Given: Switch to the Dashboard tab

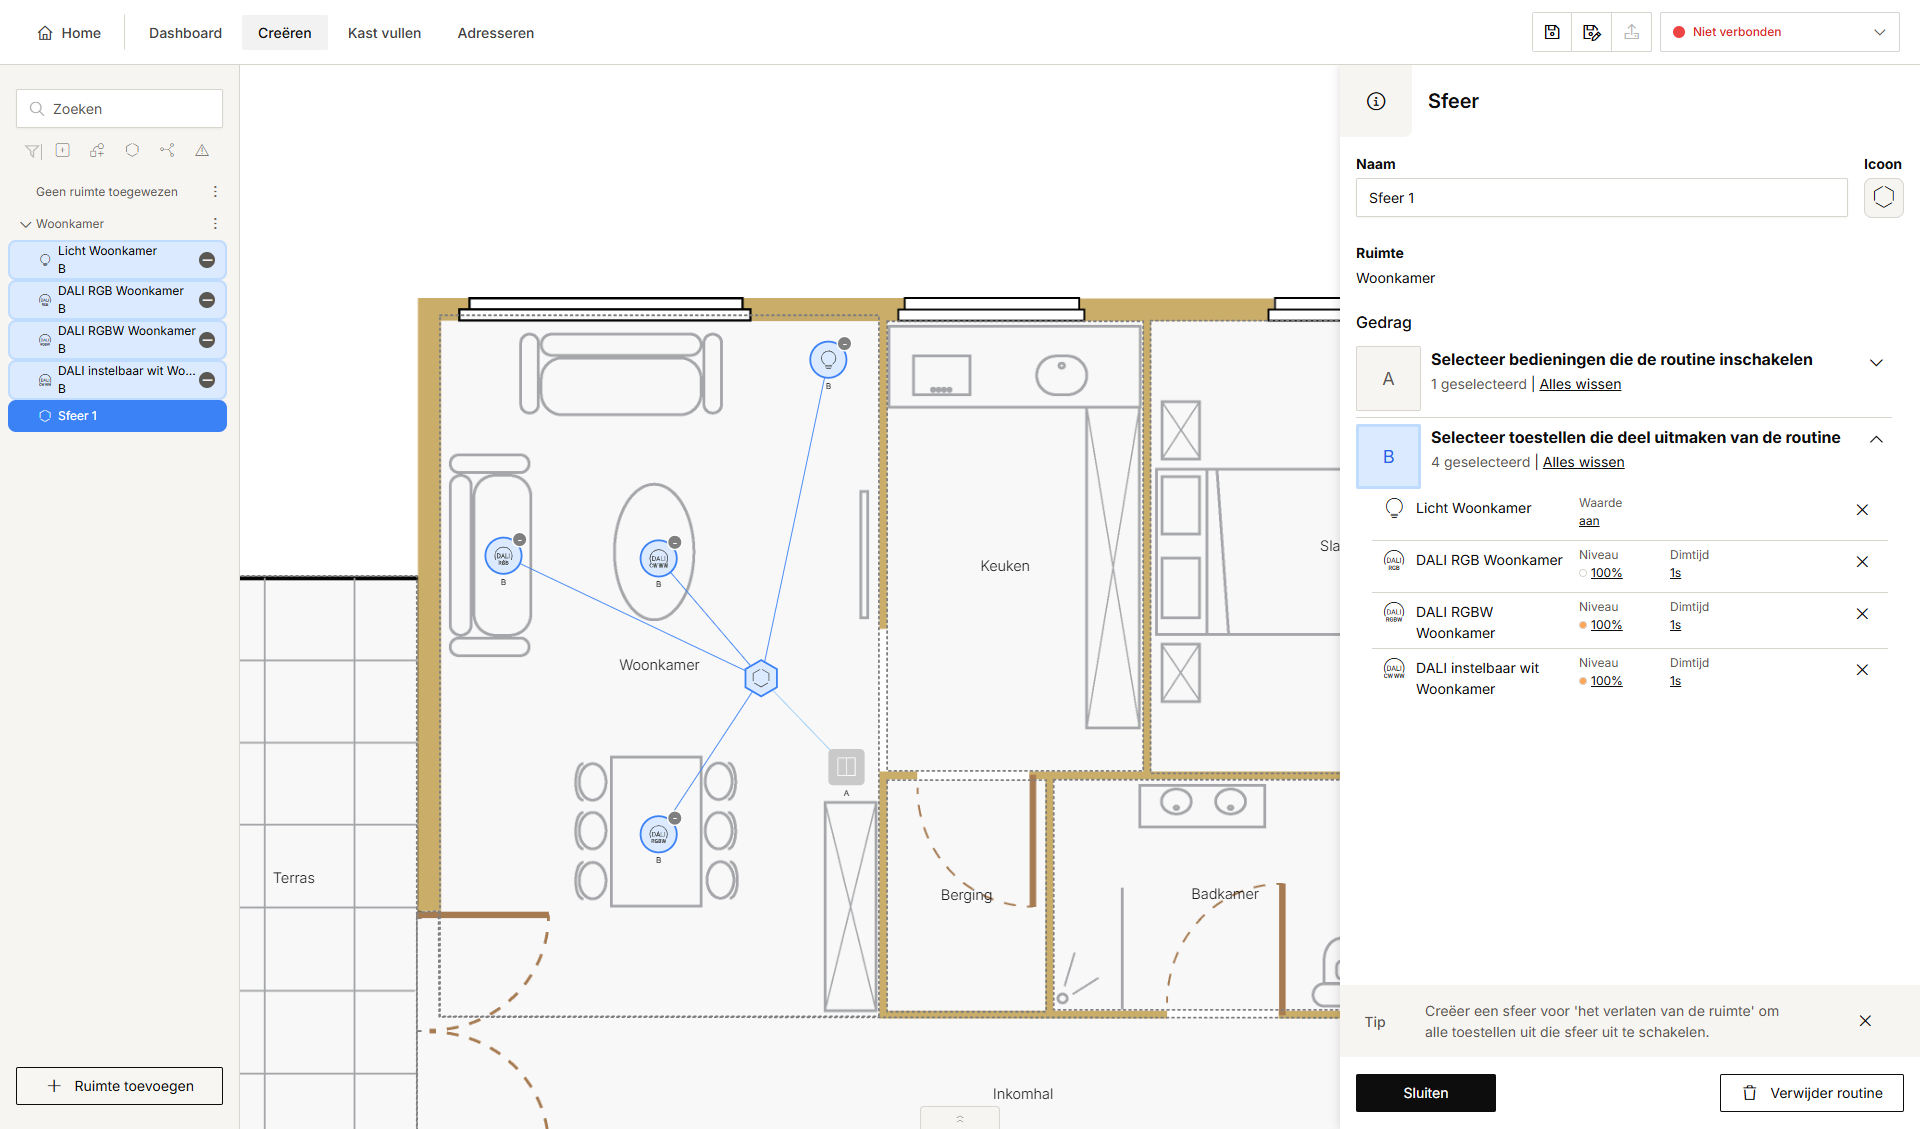Looking at the screenshot, I should [x=185, y=33].
